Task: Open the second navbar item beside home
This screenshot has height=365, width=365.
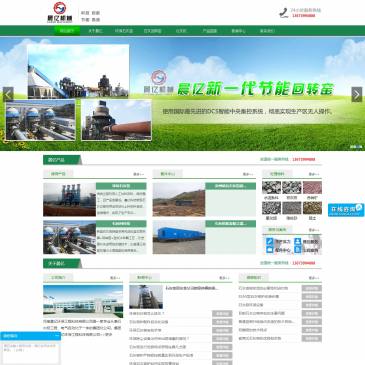Action: [x=95, y=31]
